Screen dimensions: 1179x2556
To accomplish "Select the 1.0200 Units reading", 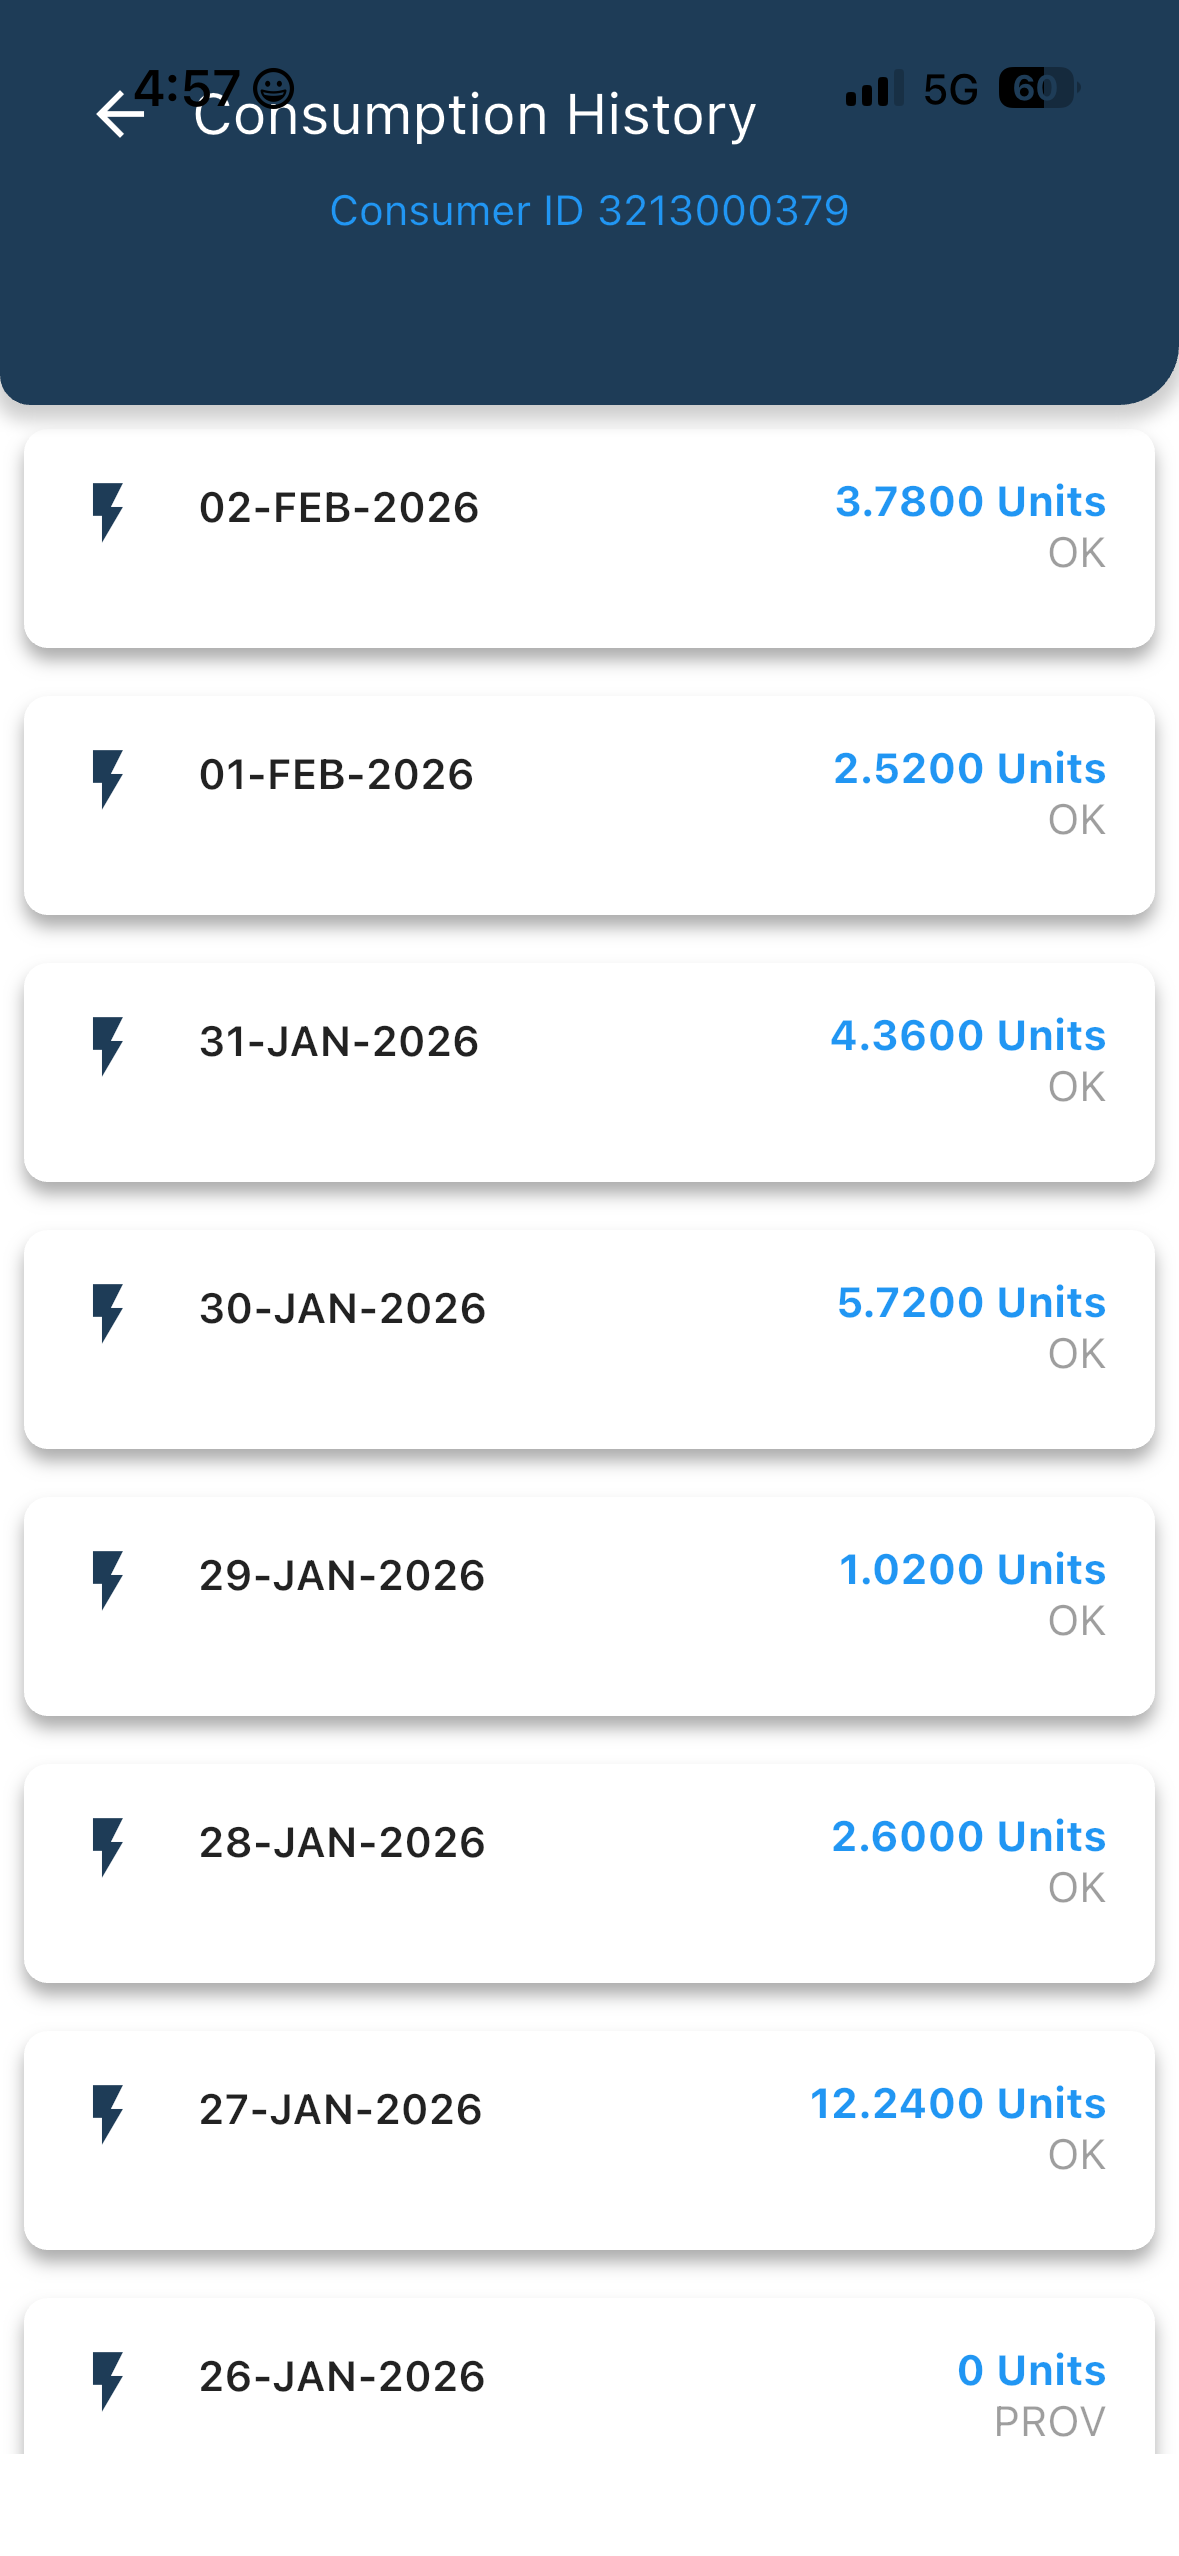I will [972, 1569].
